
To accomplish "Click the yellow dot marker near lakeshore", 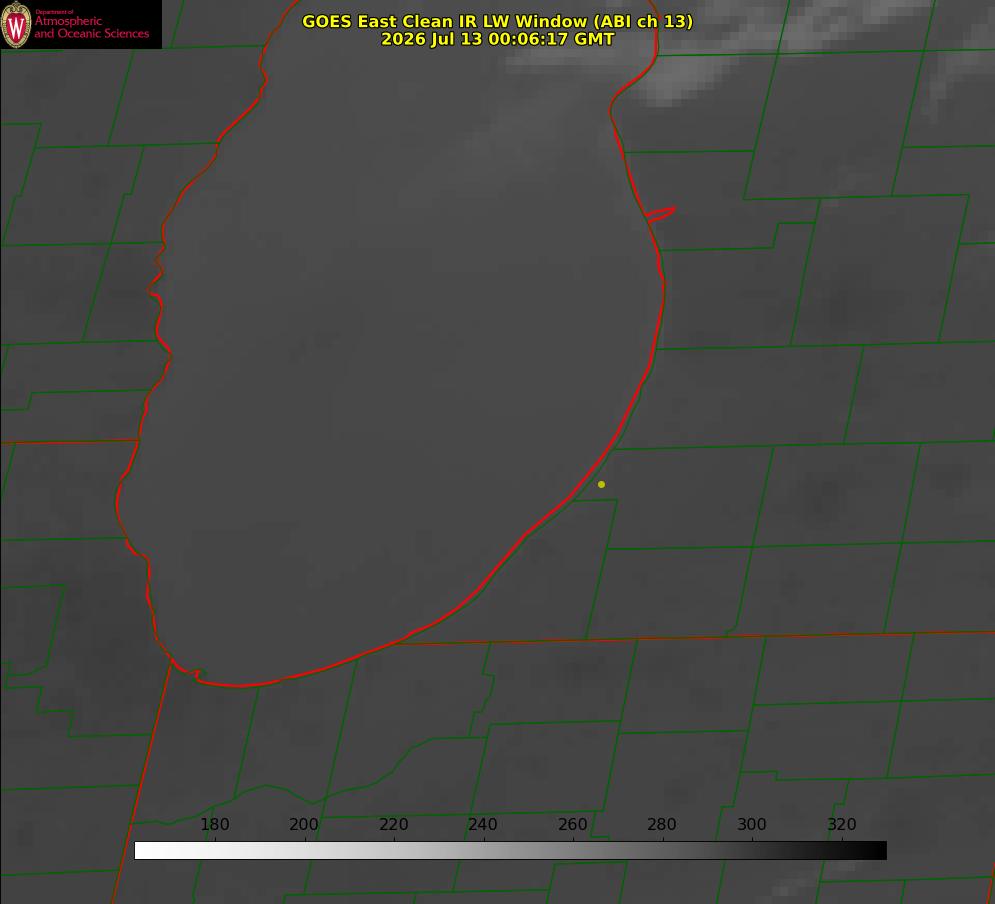I will 601,484.
